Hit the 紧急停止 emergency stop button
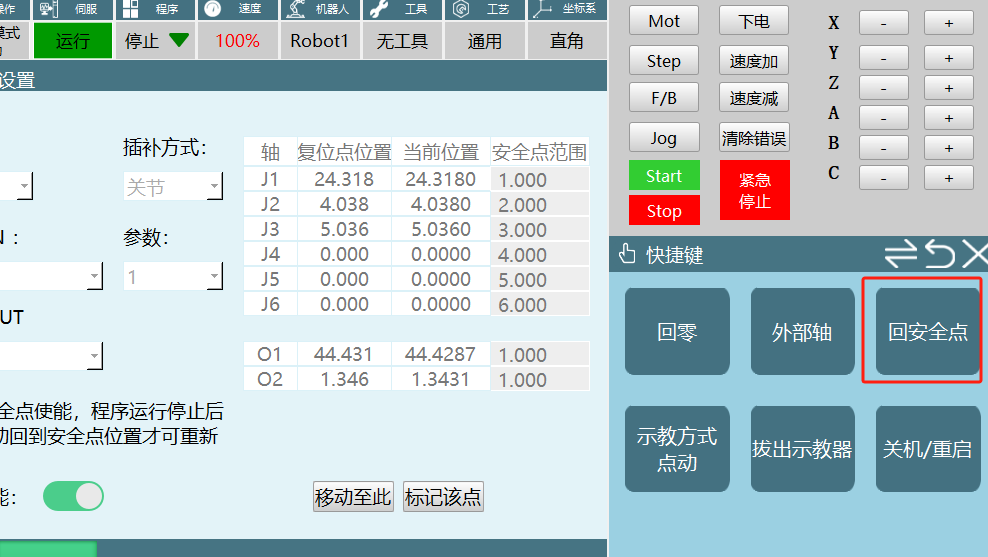988x557 pixels. point(755,190)
